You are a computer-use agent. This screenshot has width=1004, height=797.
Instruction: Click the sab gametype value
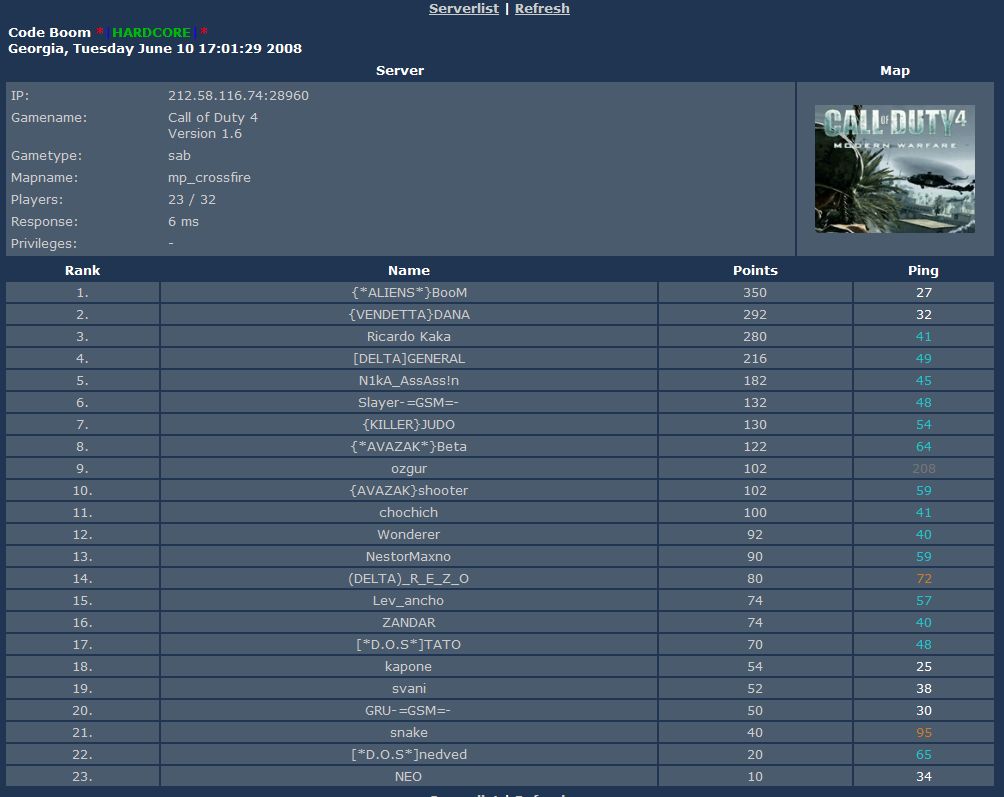coord(179,156)
